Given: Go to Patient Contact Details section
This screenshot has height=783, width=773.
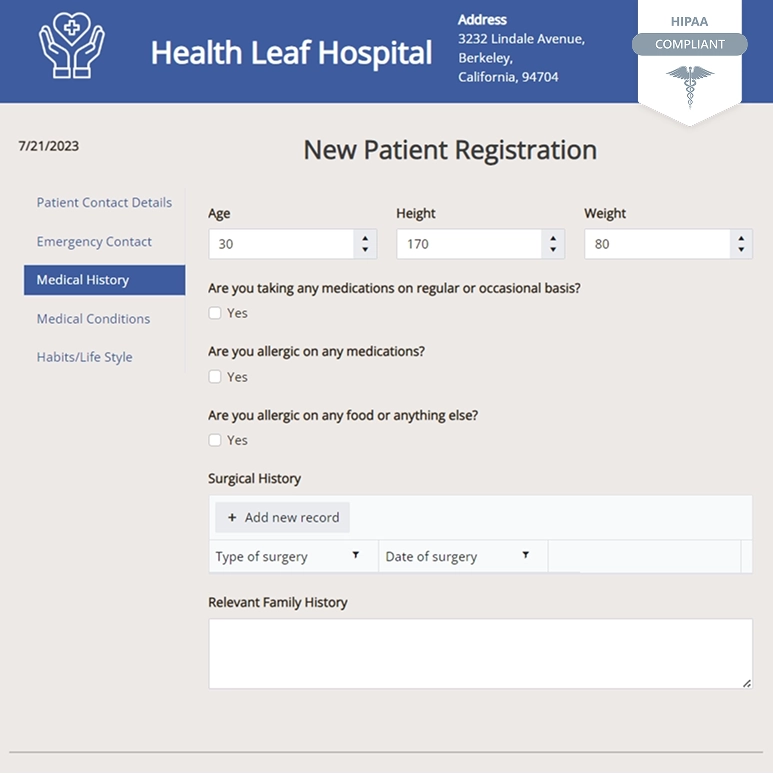Looking at the screenshot, I should click(104, 202).
